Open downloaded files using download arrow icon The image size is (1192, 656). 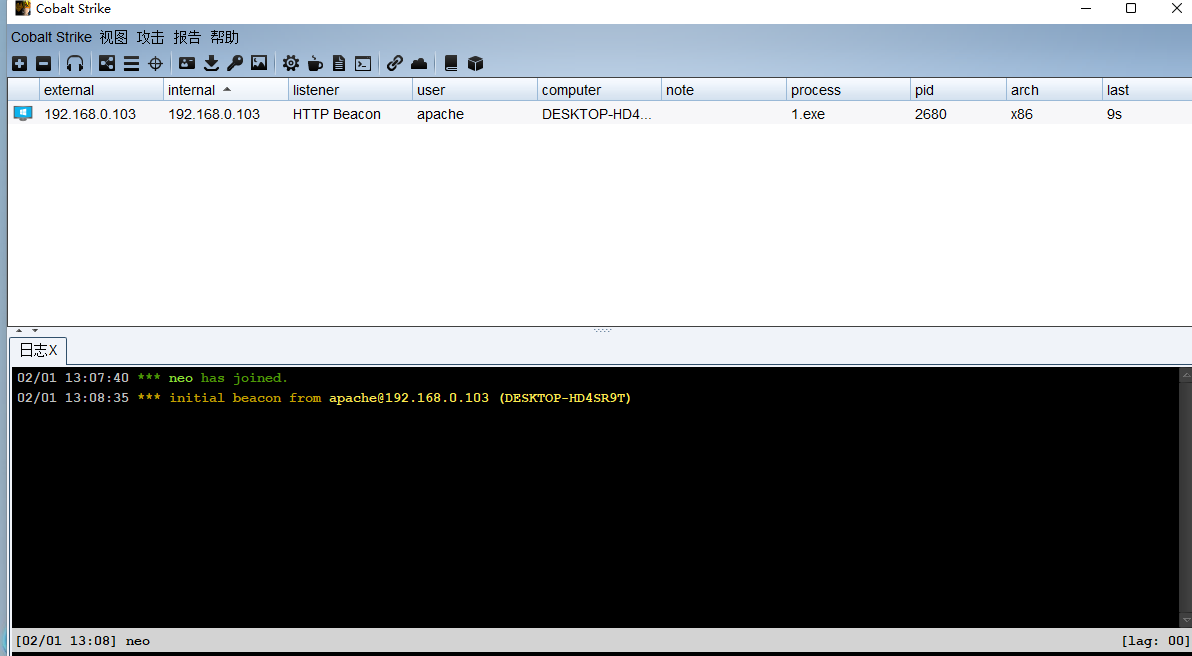(x=211, y=64)
